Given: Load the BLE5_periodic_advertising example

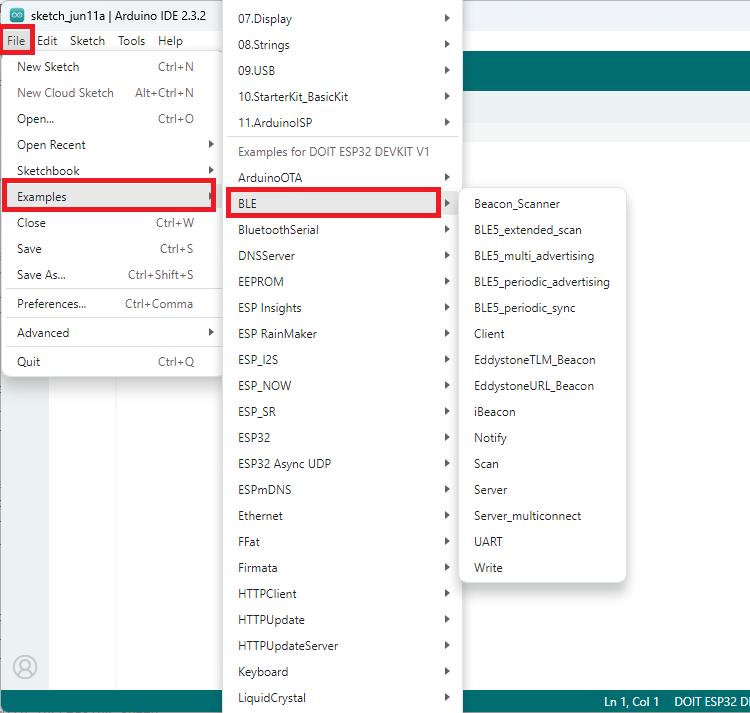Looking at the screenshot, I should click(x=542, y=282).
